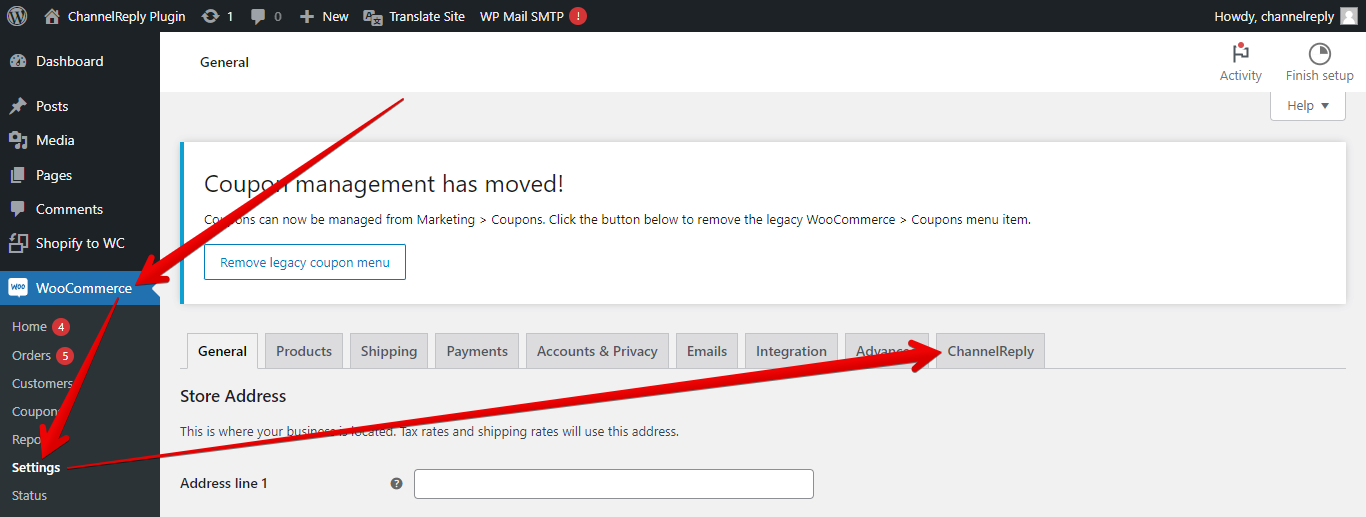The height and width of the screenshot is (517, 1366).
Task: Click the Dashboard gauge icon
Action: (18, 61)
